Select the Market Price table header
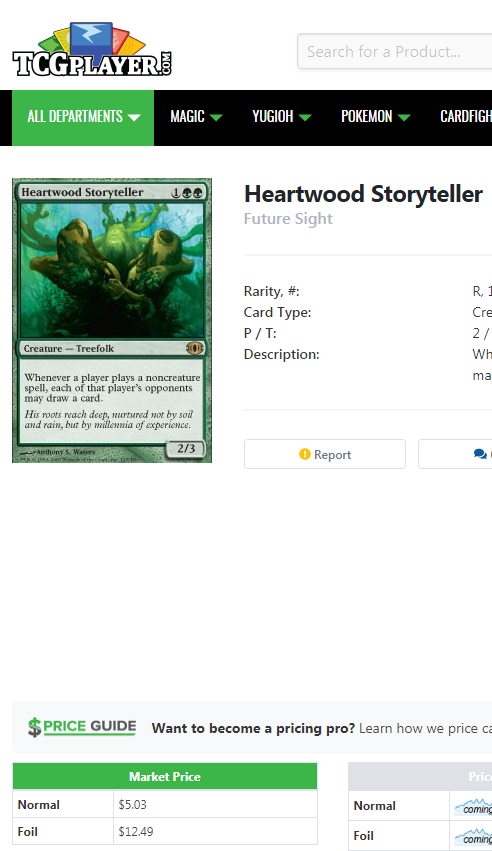This screenshot has height=851, width=492. [x=165, y=777]
